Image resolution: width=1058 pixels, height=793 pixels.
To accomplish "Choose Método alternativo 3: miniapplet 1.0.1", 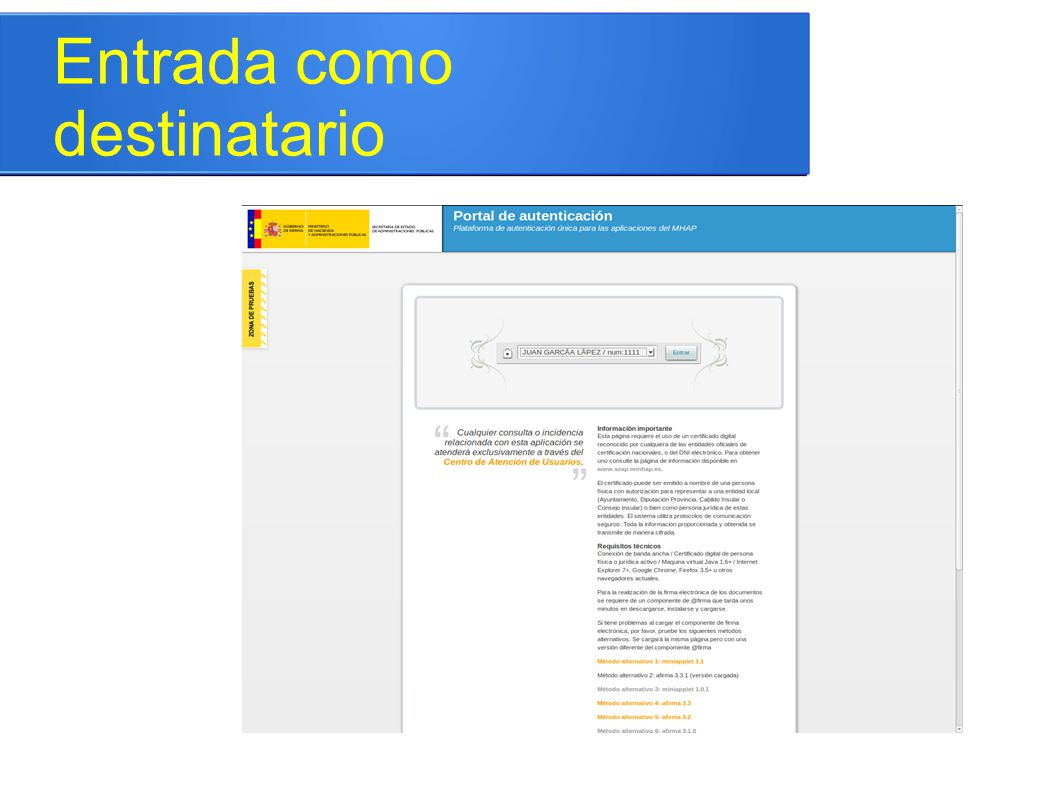I will pos(653,689).
